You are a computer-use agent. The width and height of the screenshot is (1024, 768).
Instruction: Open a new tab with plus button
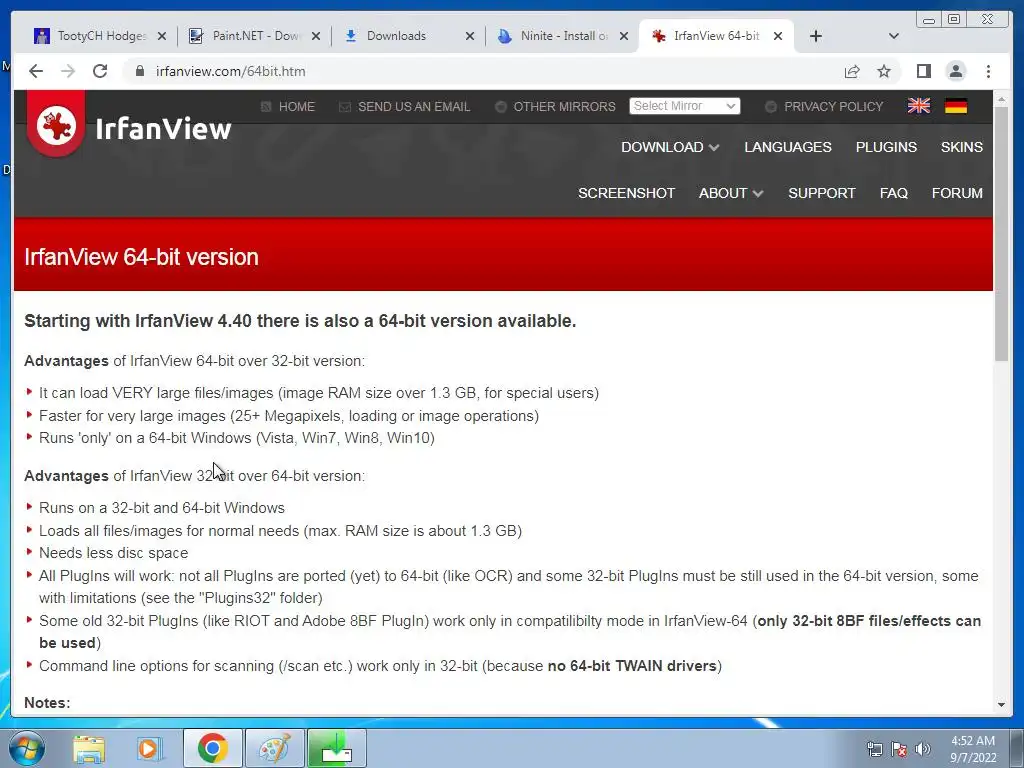pos(816,36)
